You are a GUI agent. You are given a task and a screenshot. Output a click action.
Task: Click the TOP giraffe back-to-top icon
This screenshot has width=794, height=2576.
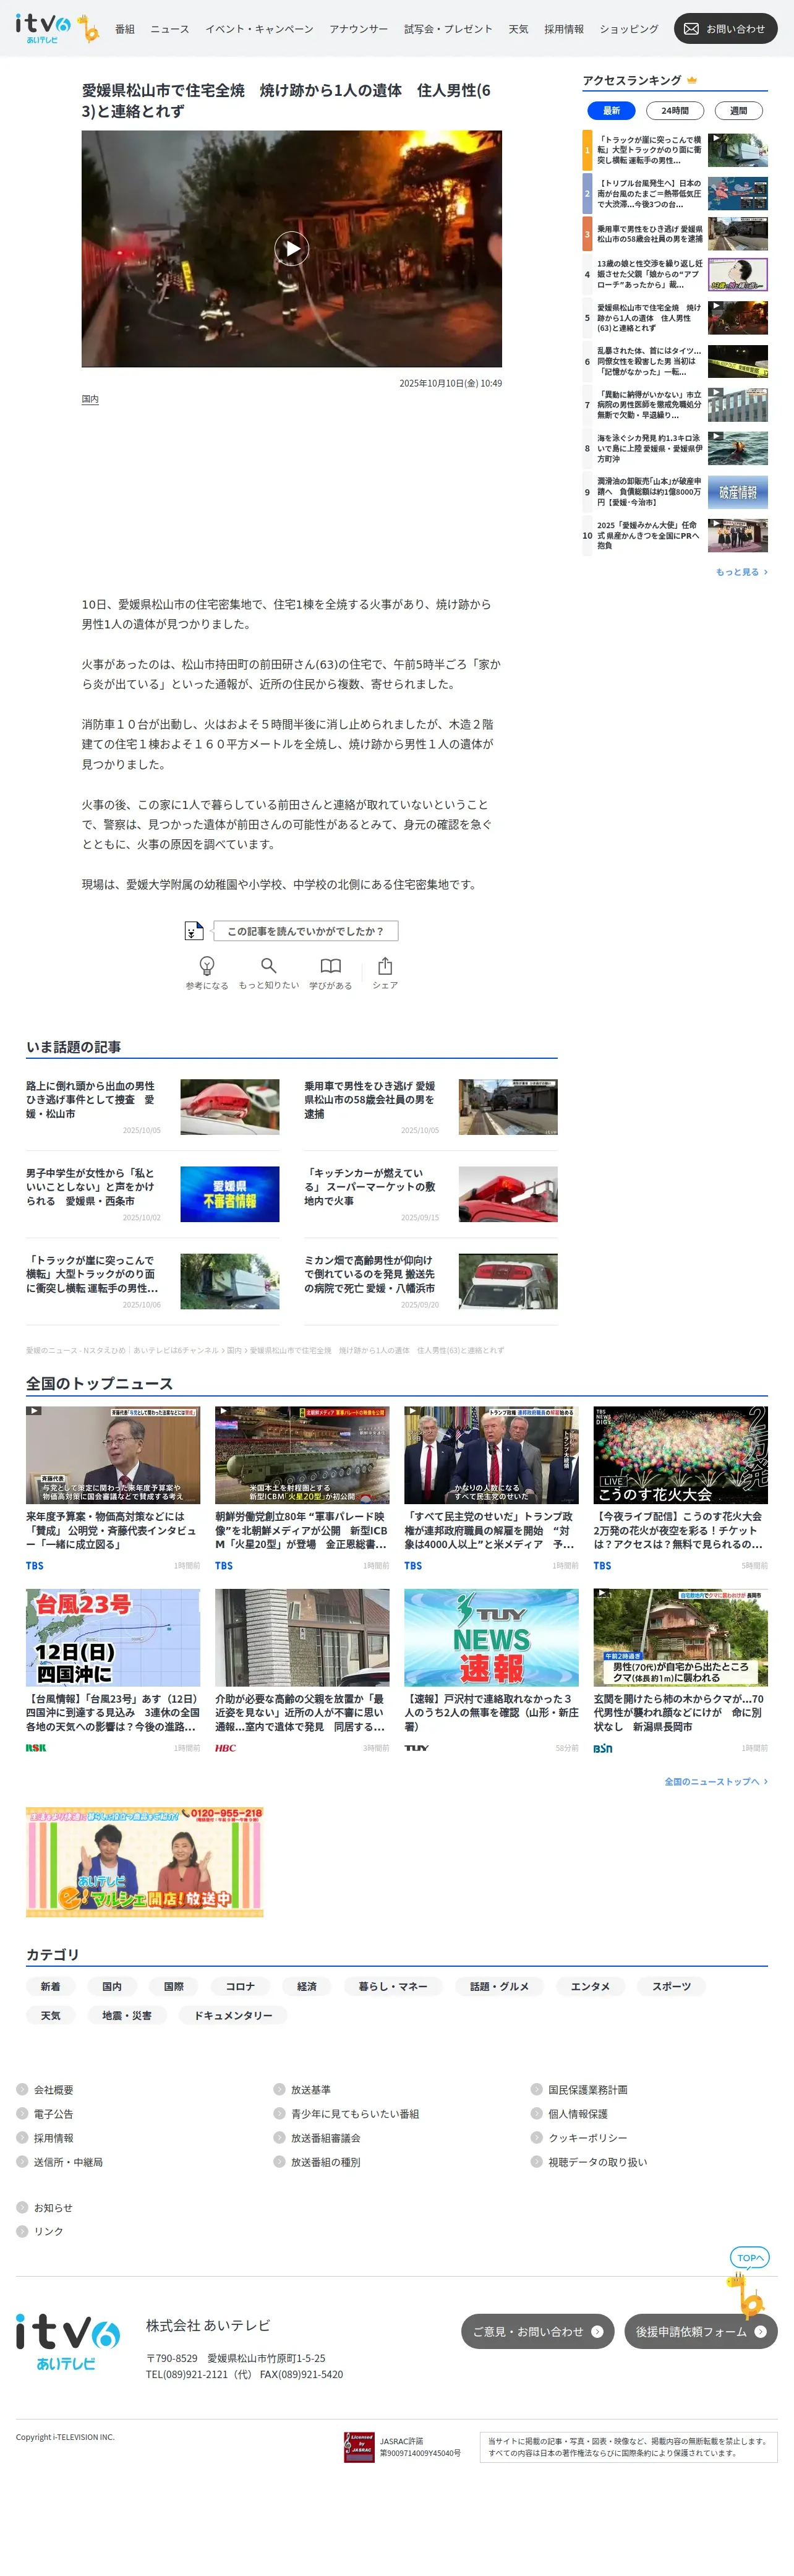tap(747, 2283)
